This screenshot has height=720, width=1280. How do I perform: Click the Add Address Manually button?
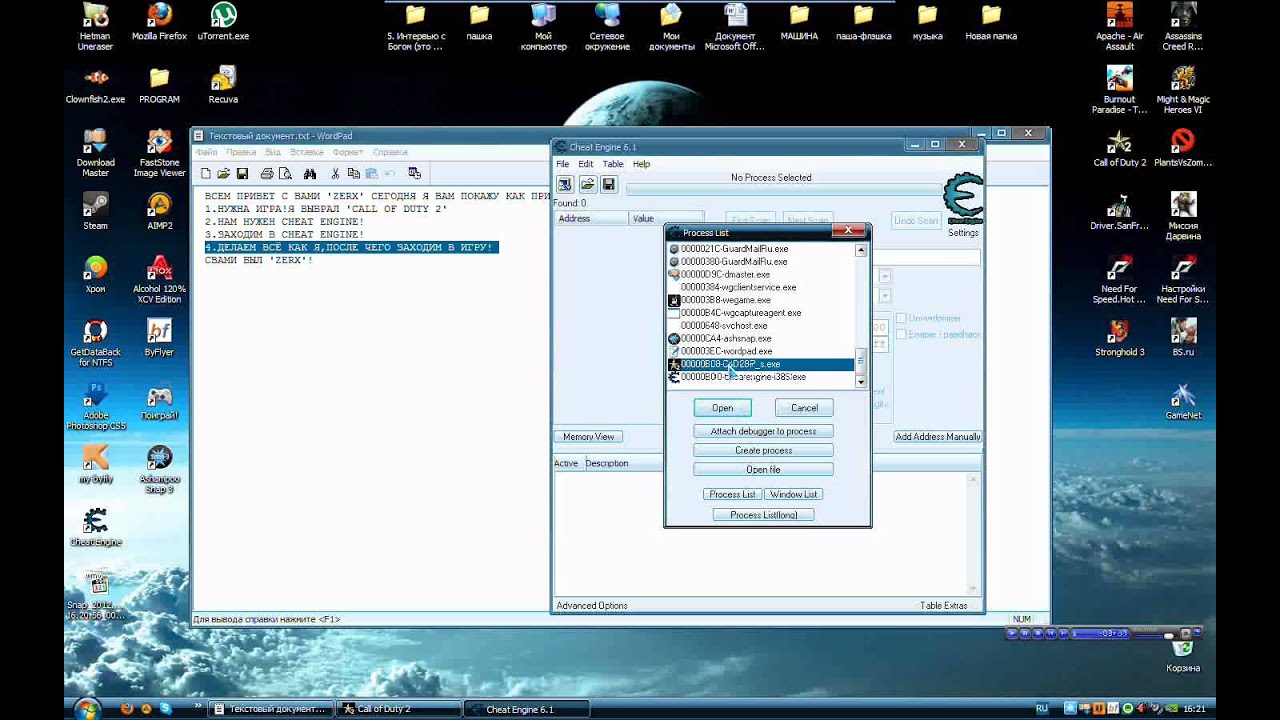tap(938, 437)
